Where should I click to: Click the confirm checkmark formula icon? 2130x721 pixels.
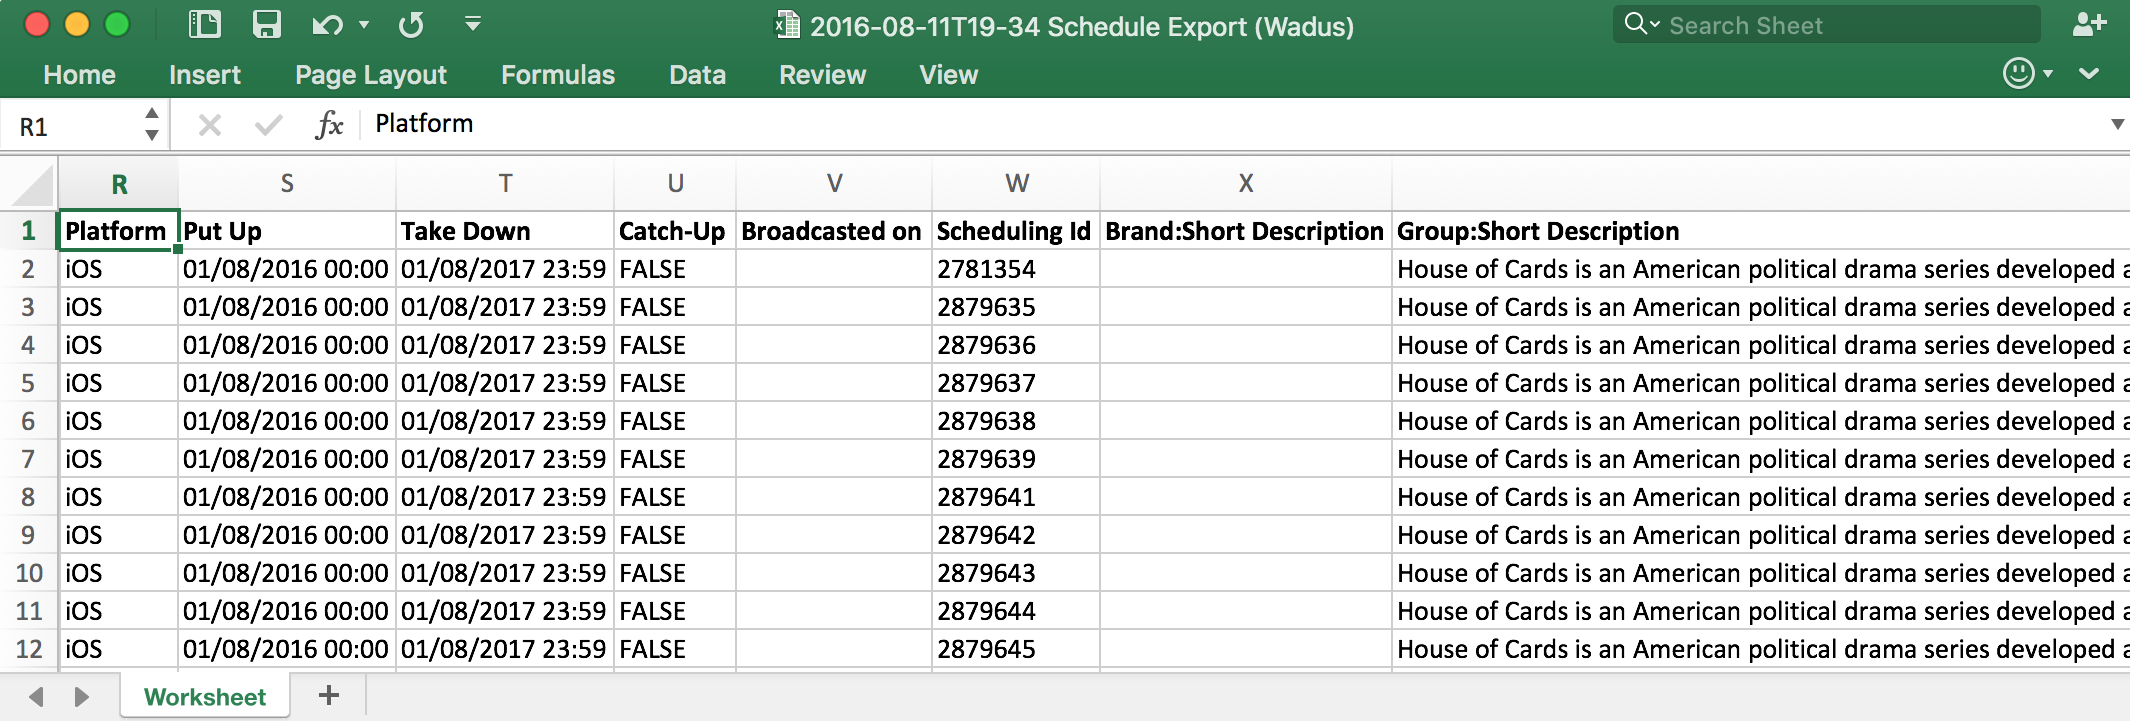click(x=268, y=125)
